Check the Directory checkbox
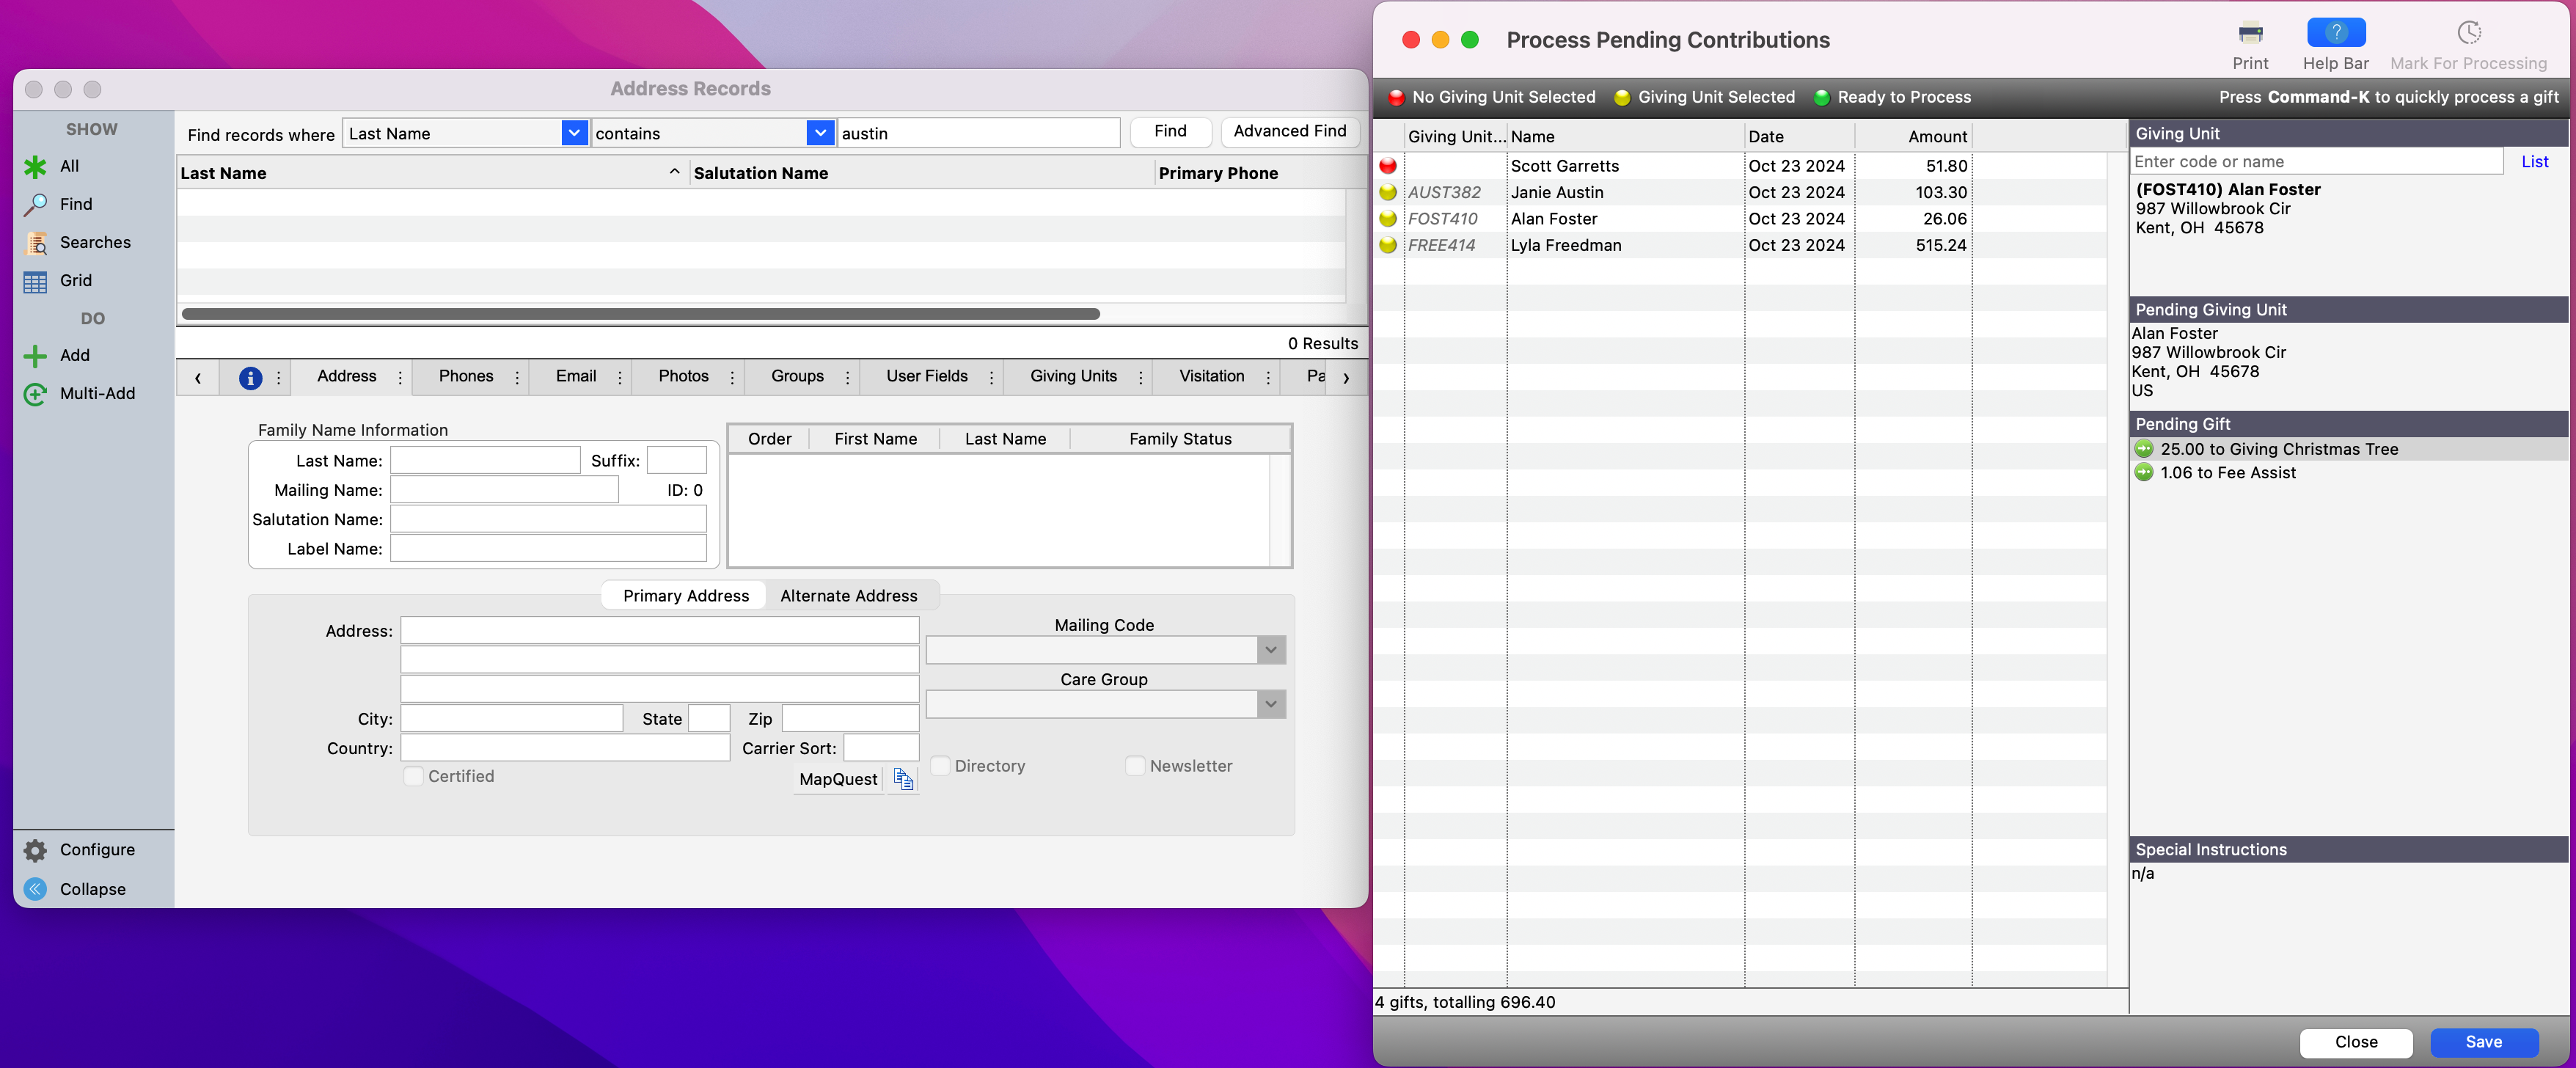The width and height of the screenshot is (2576, 1068). coord(940,766)
